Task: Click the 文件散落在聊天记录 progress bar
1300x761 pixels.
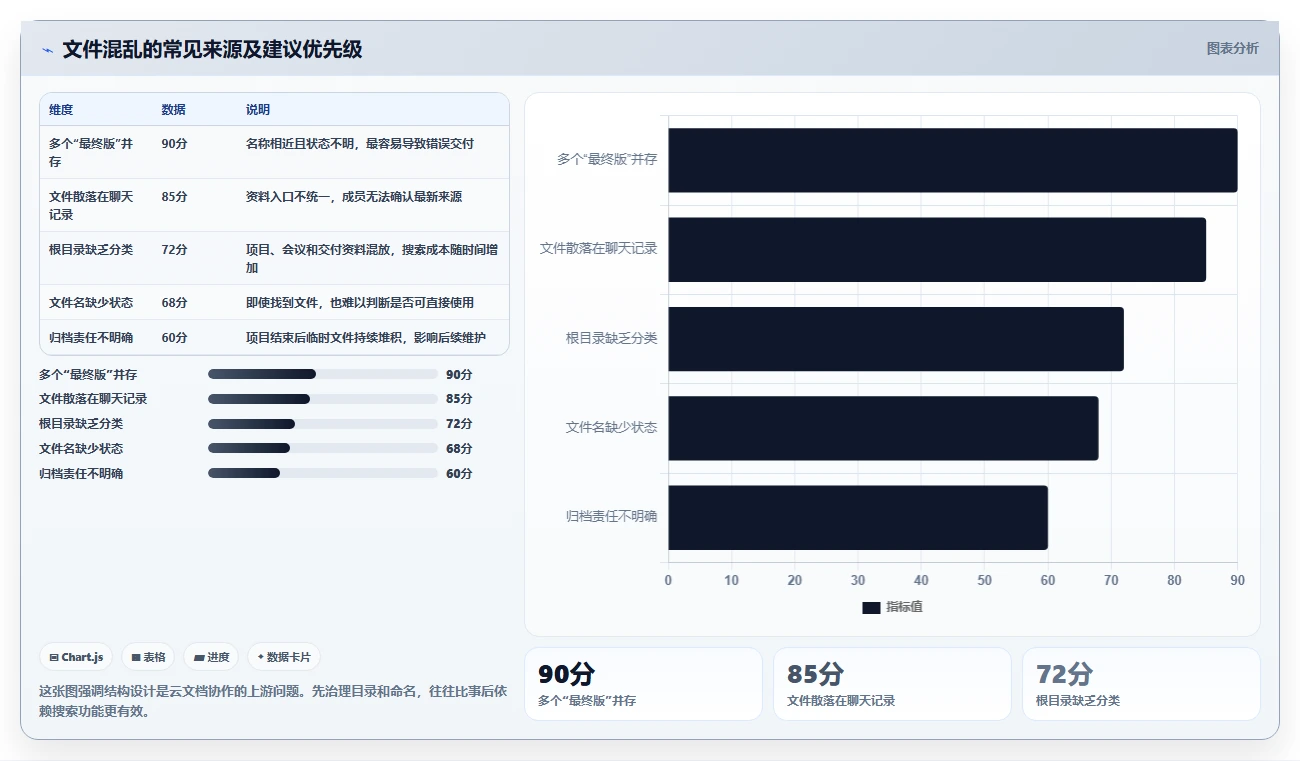Action: point(323,399)
